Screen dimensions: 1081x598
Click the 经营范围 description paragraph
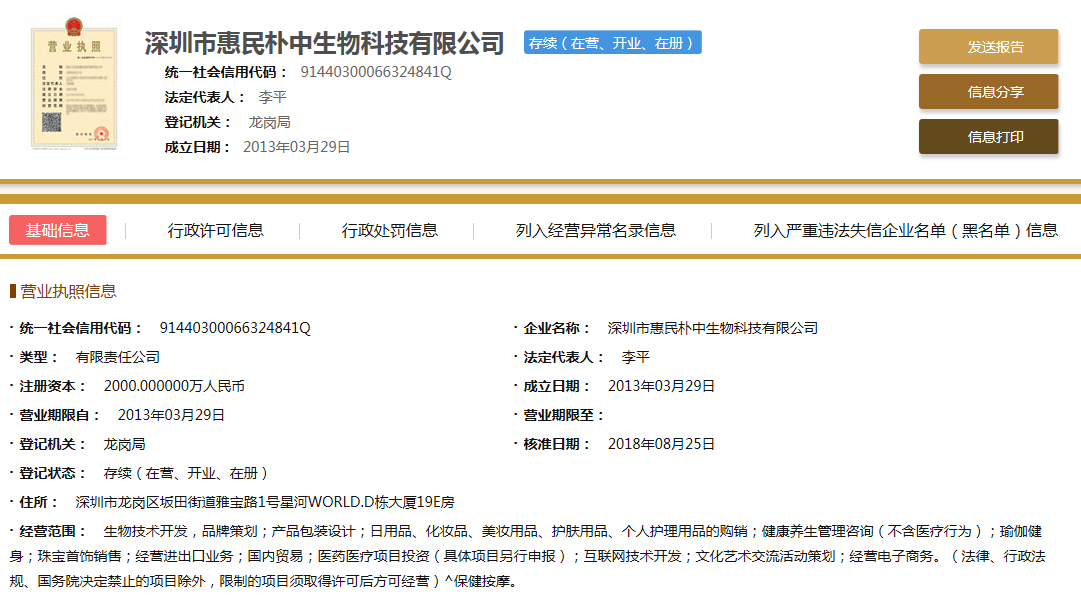[540, 555]
